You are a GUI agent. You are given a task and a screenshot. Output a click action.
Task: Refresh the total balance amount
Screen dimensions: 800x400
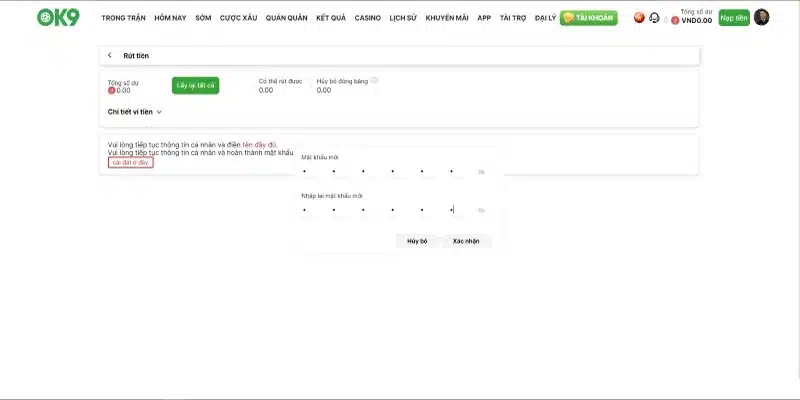(666, 20)
